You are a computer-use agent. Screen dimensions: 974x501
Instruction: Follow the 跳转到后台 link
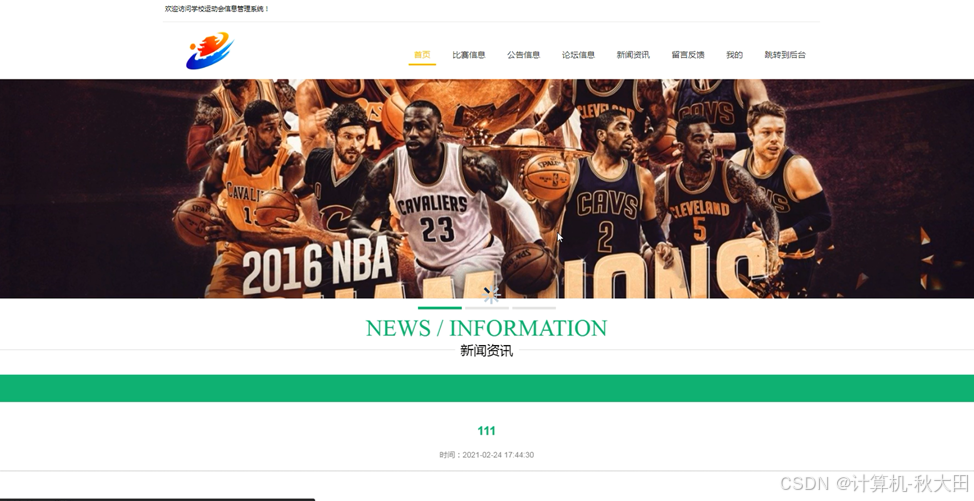pos(785,55)
